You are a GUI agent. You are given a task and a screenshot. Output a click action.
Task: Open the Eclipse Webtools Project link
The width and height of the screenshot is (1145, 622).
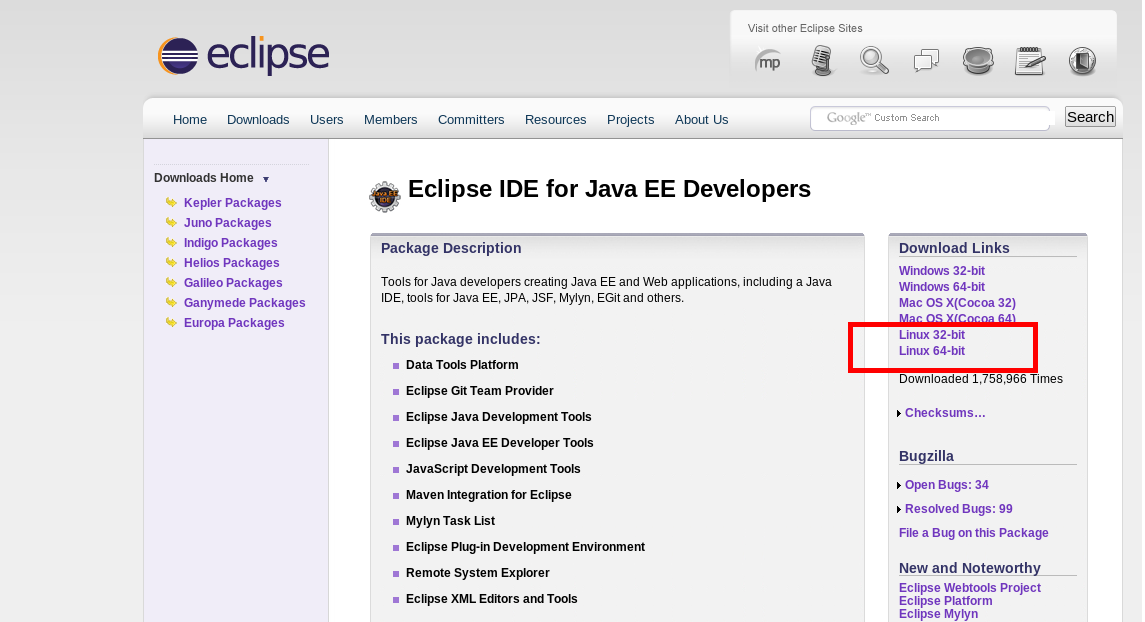[970, 588]
